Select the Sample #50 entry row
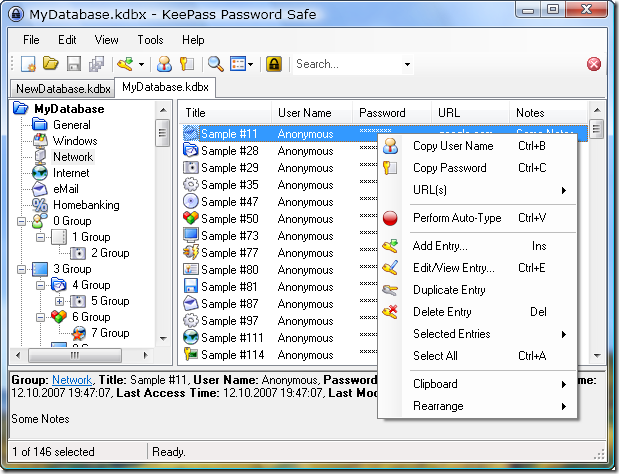Screen dimensions: 619x474 pyautogui.click(x=279, y=219)
